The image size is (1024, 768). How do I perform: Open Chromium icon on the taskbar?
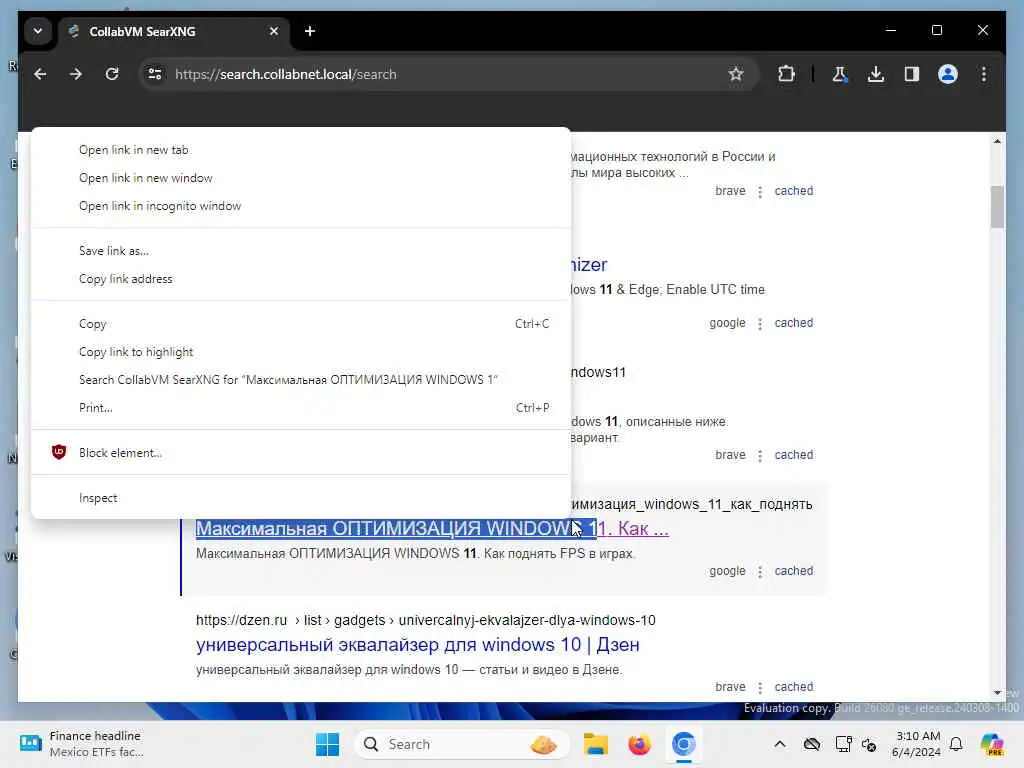[x=683, y=744]
